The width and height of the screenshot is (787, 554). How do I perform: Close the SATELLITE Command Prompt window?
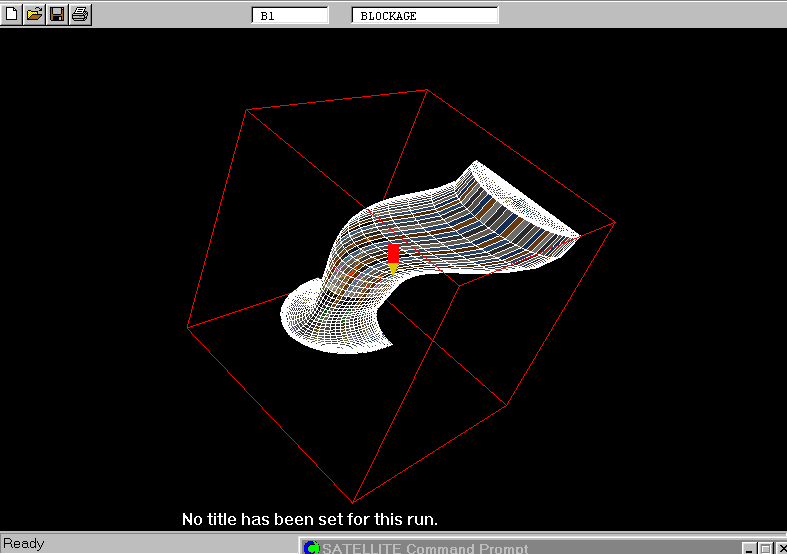pyautogui.click(x=781, y=548)
